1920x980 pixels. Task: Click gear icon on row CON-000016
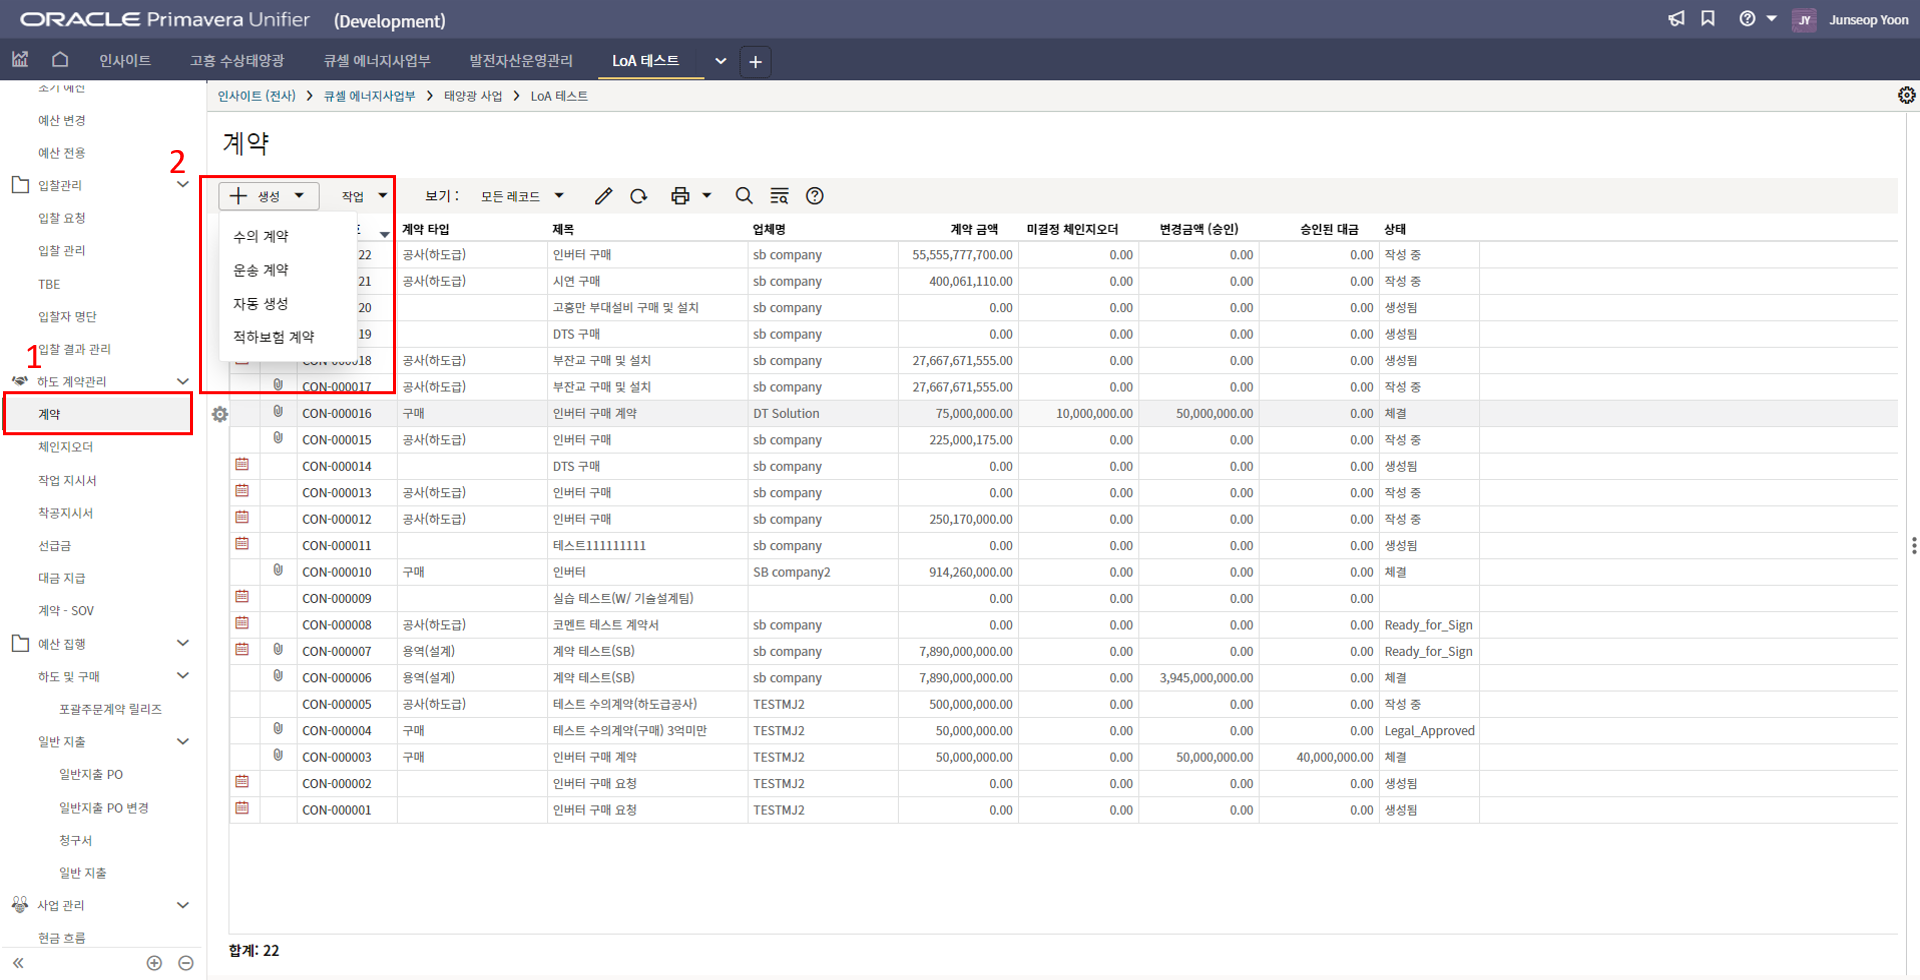point(220,414)
